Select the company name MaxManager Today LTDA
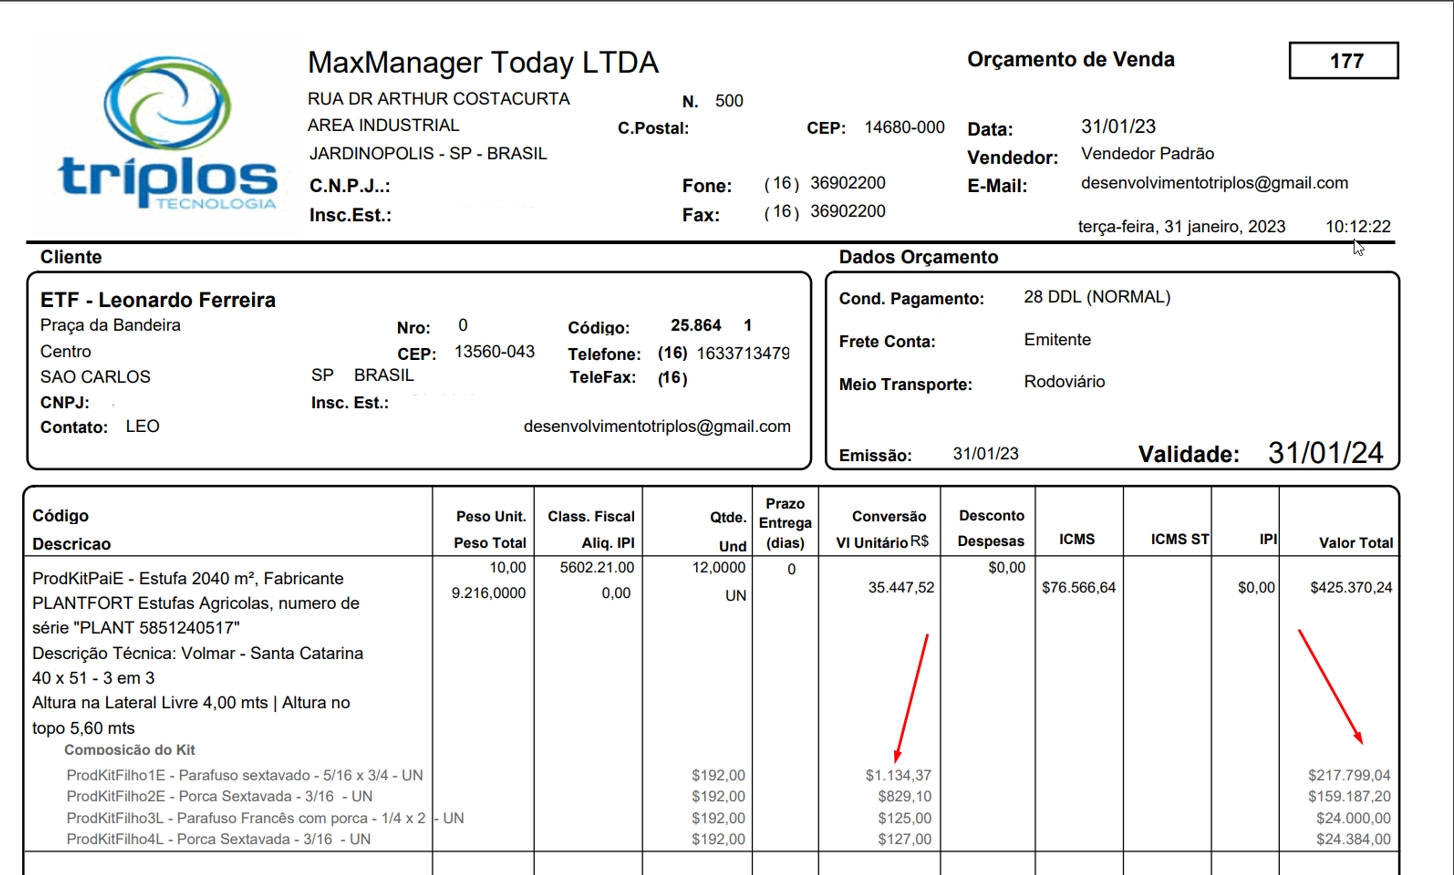This screenshot has width=1454, height=875. point(483,62)
